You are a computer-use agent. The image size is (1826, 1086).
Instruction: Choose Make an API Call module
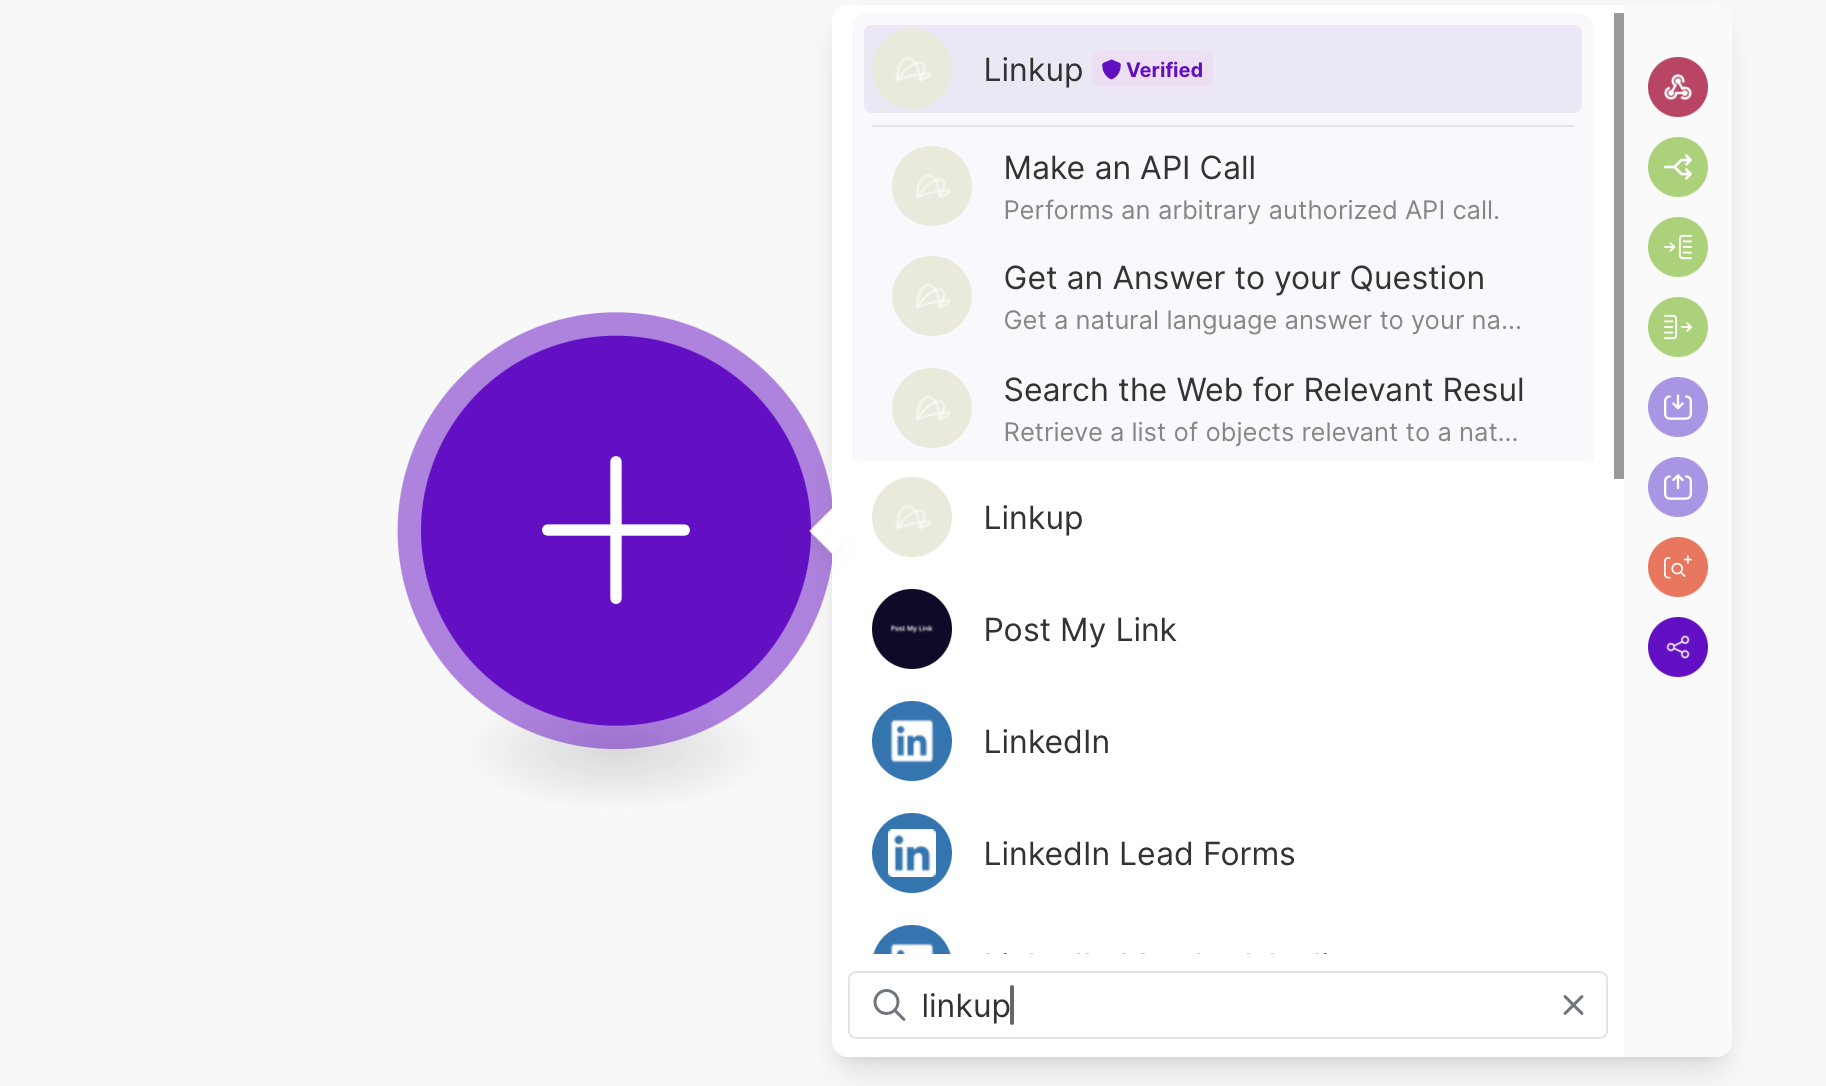(x=1222, y=187)
